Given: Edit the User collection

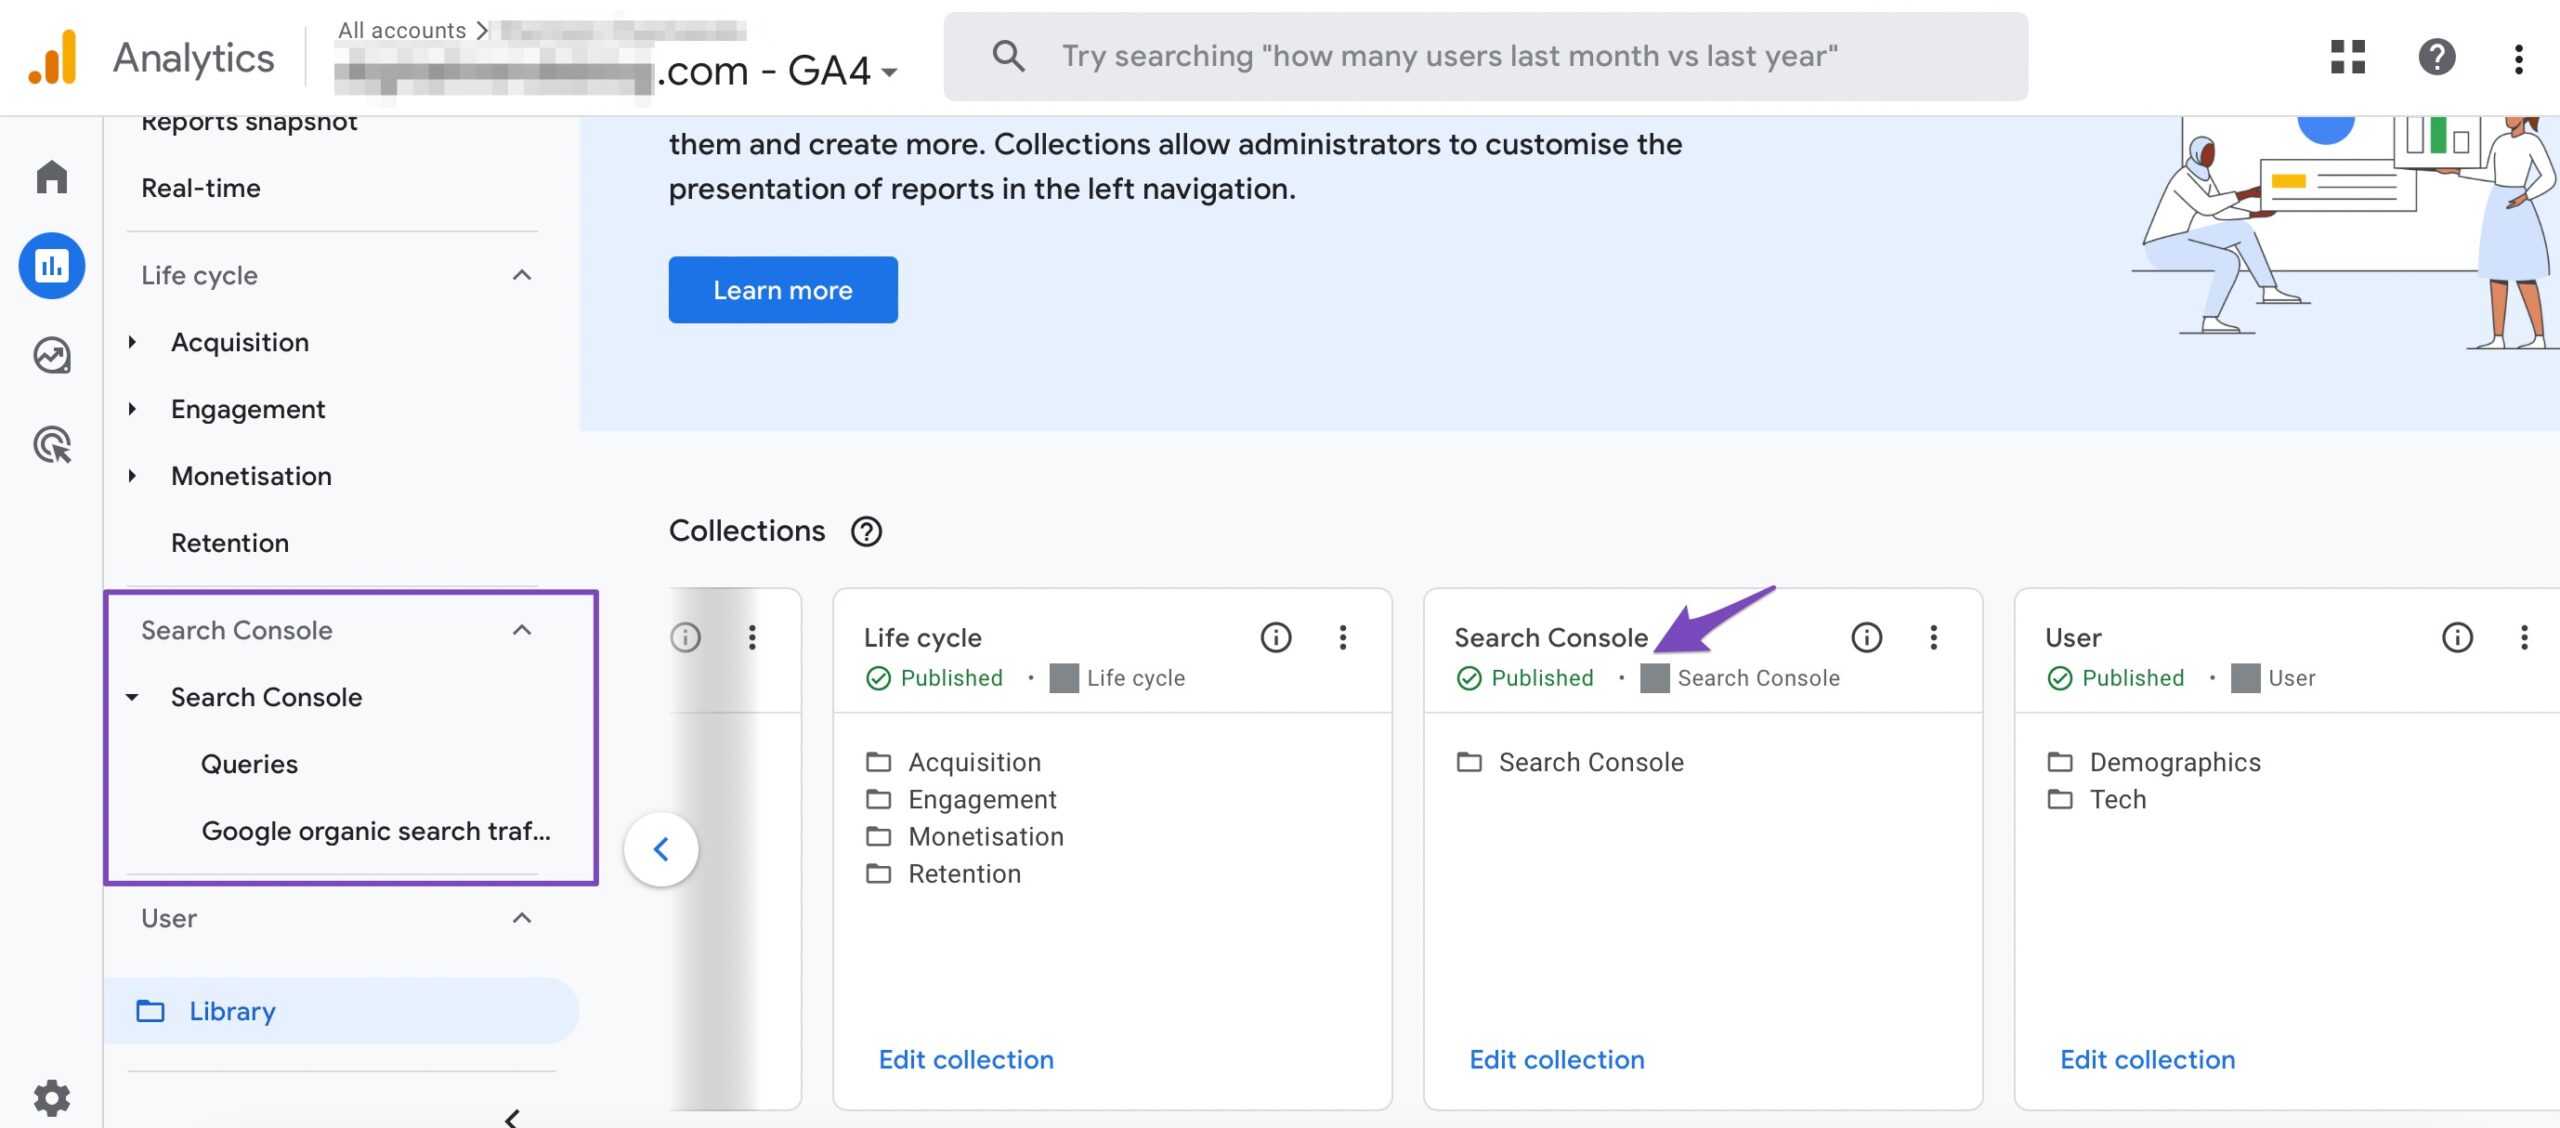Looking at the screenshot, I should 2148,1059.
